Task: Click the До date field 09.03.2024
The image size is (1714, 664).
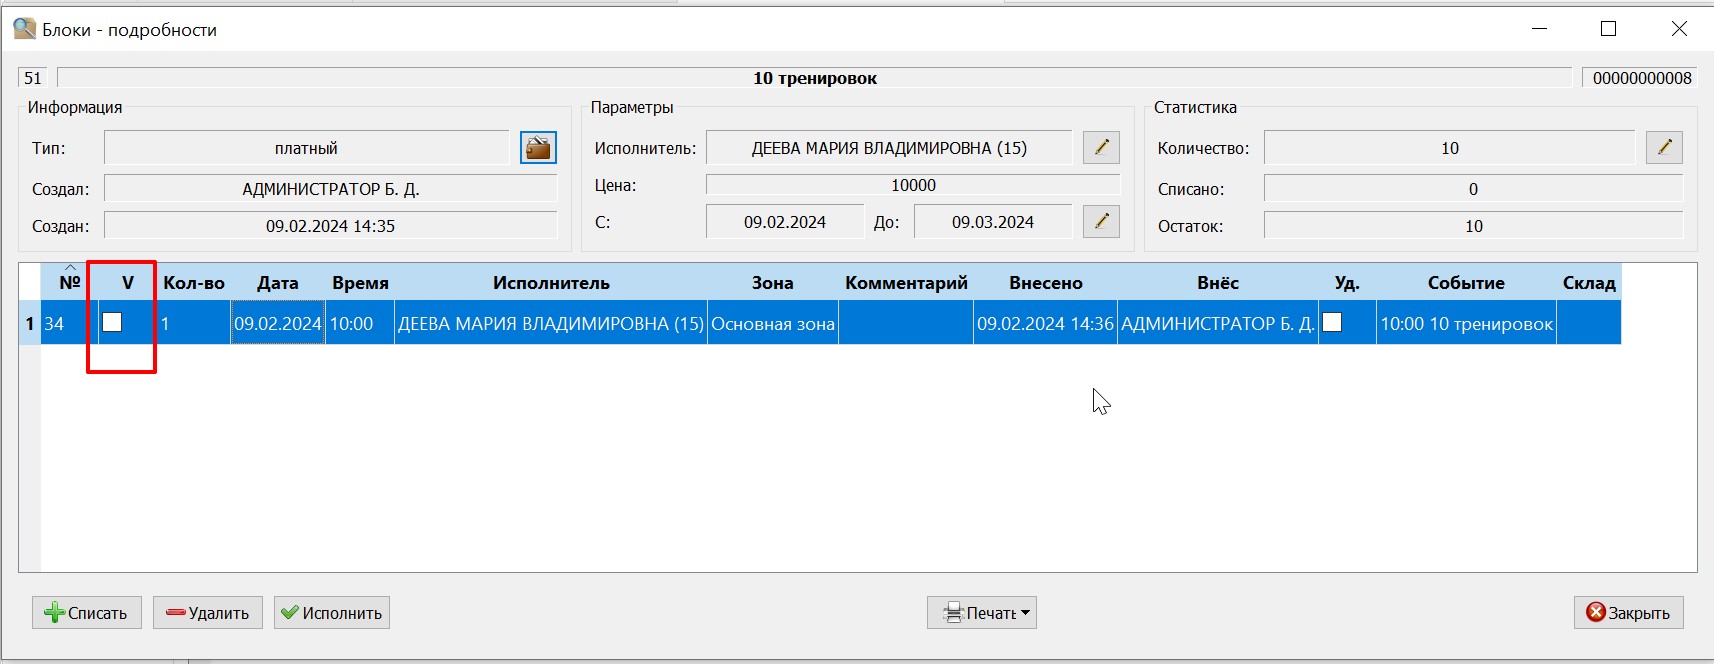Action: [993, 222]
